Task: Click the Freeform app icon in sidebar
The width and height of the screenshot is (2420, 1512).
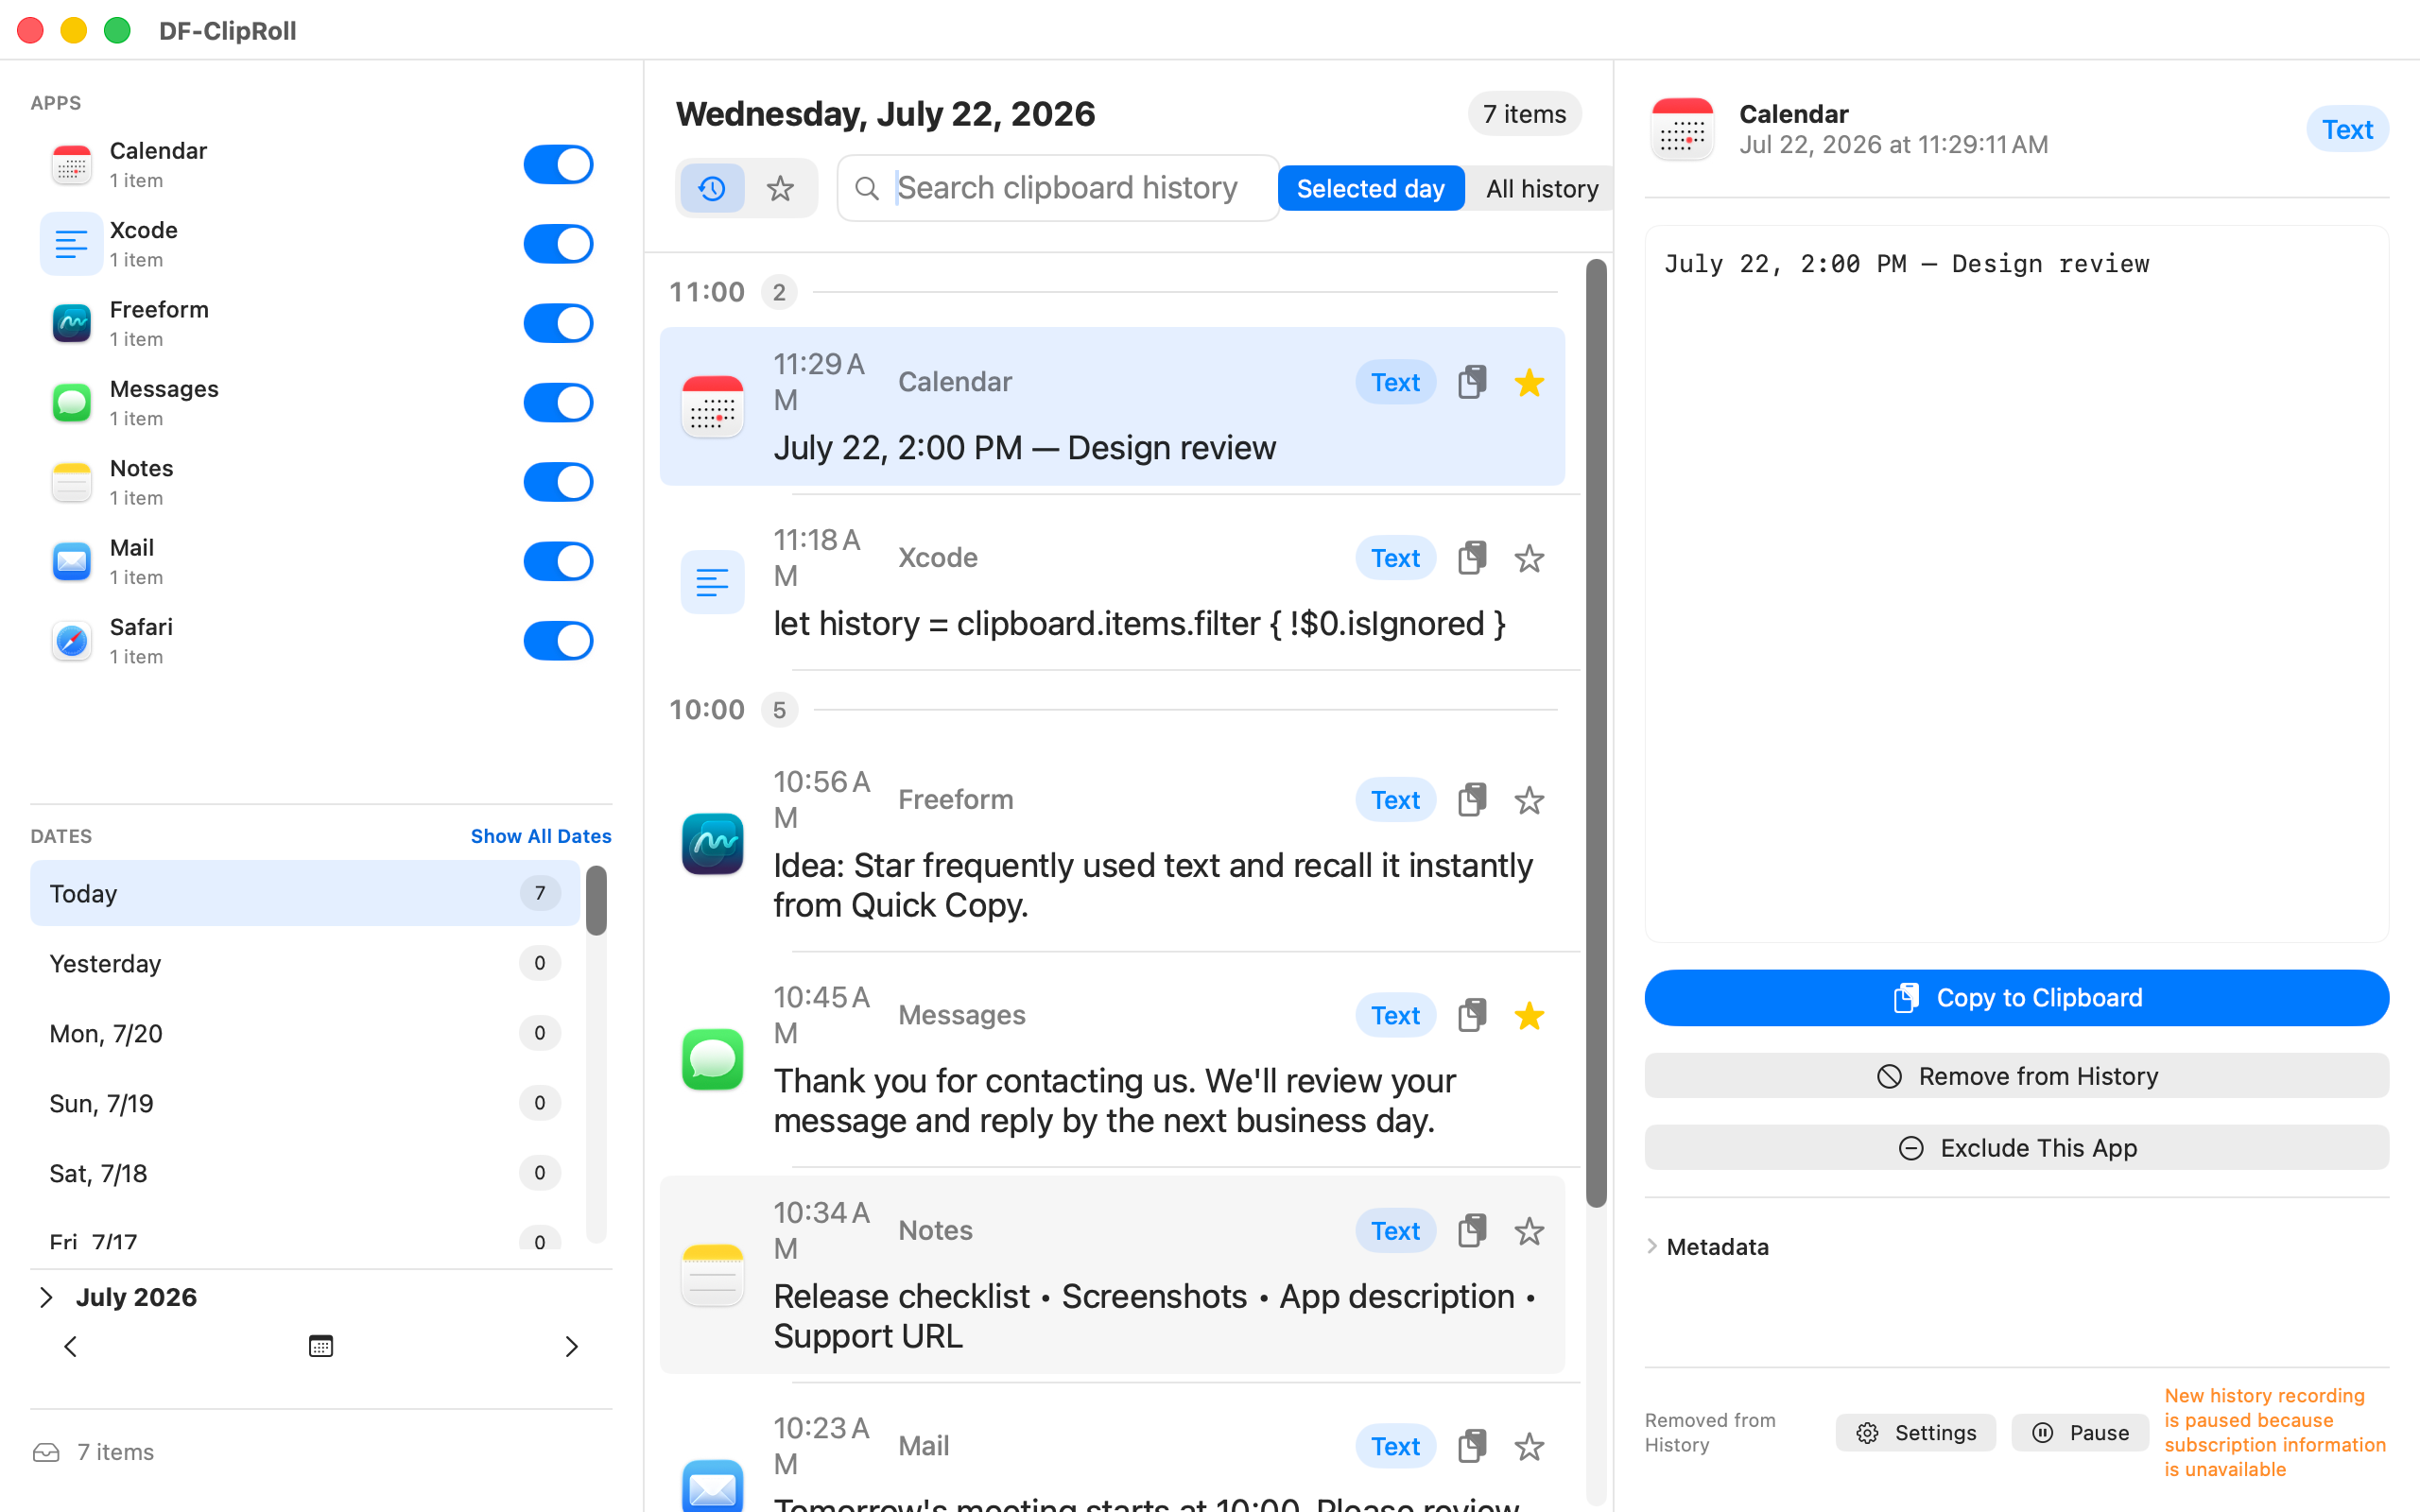Action: tap(72, 323)
